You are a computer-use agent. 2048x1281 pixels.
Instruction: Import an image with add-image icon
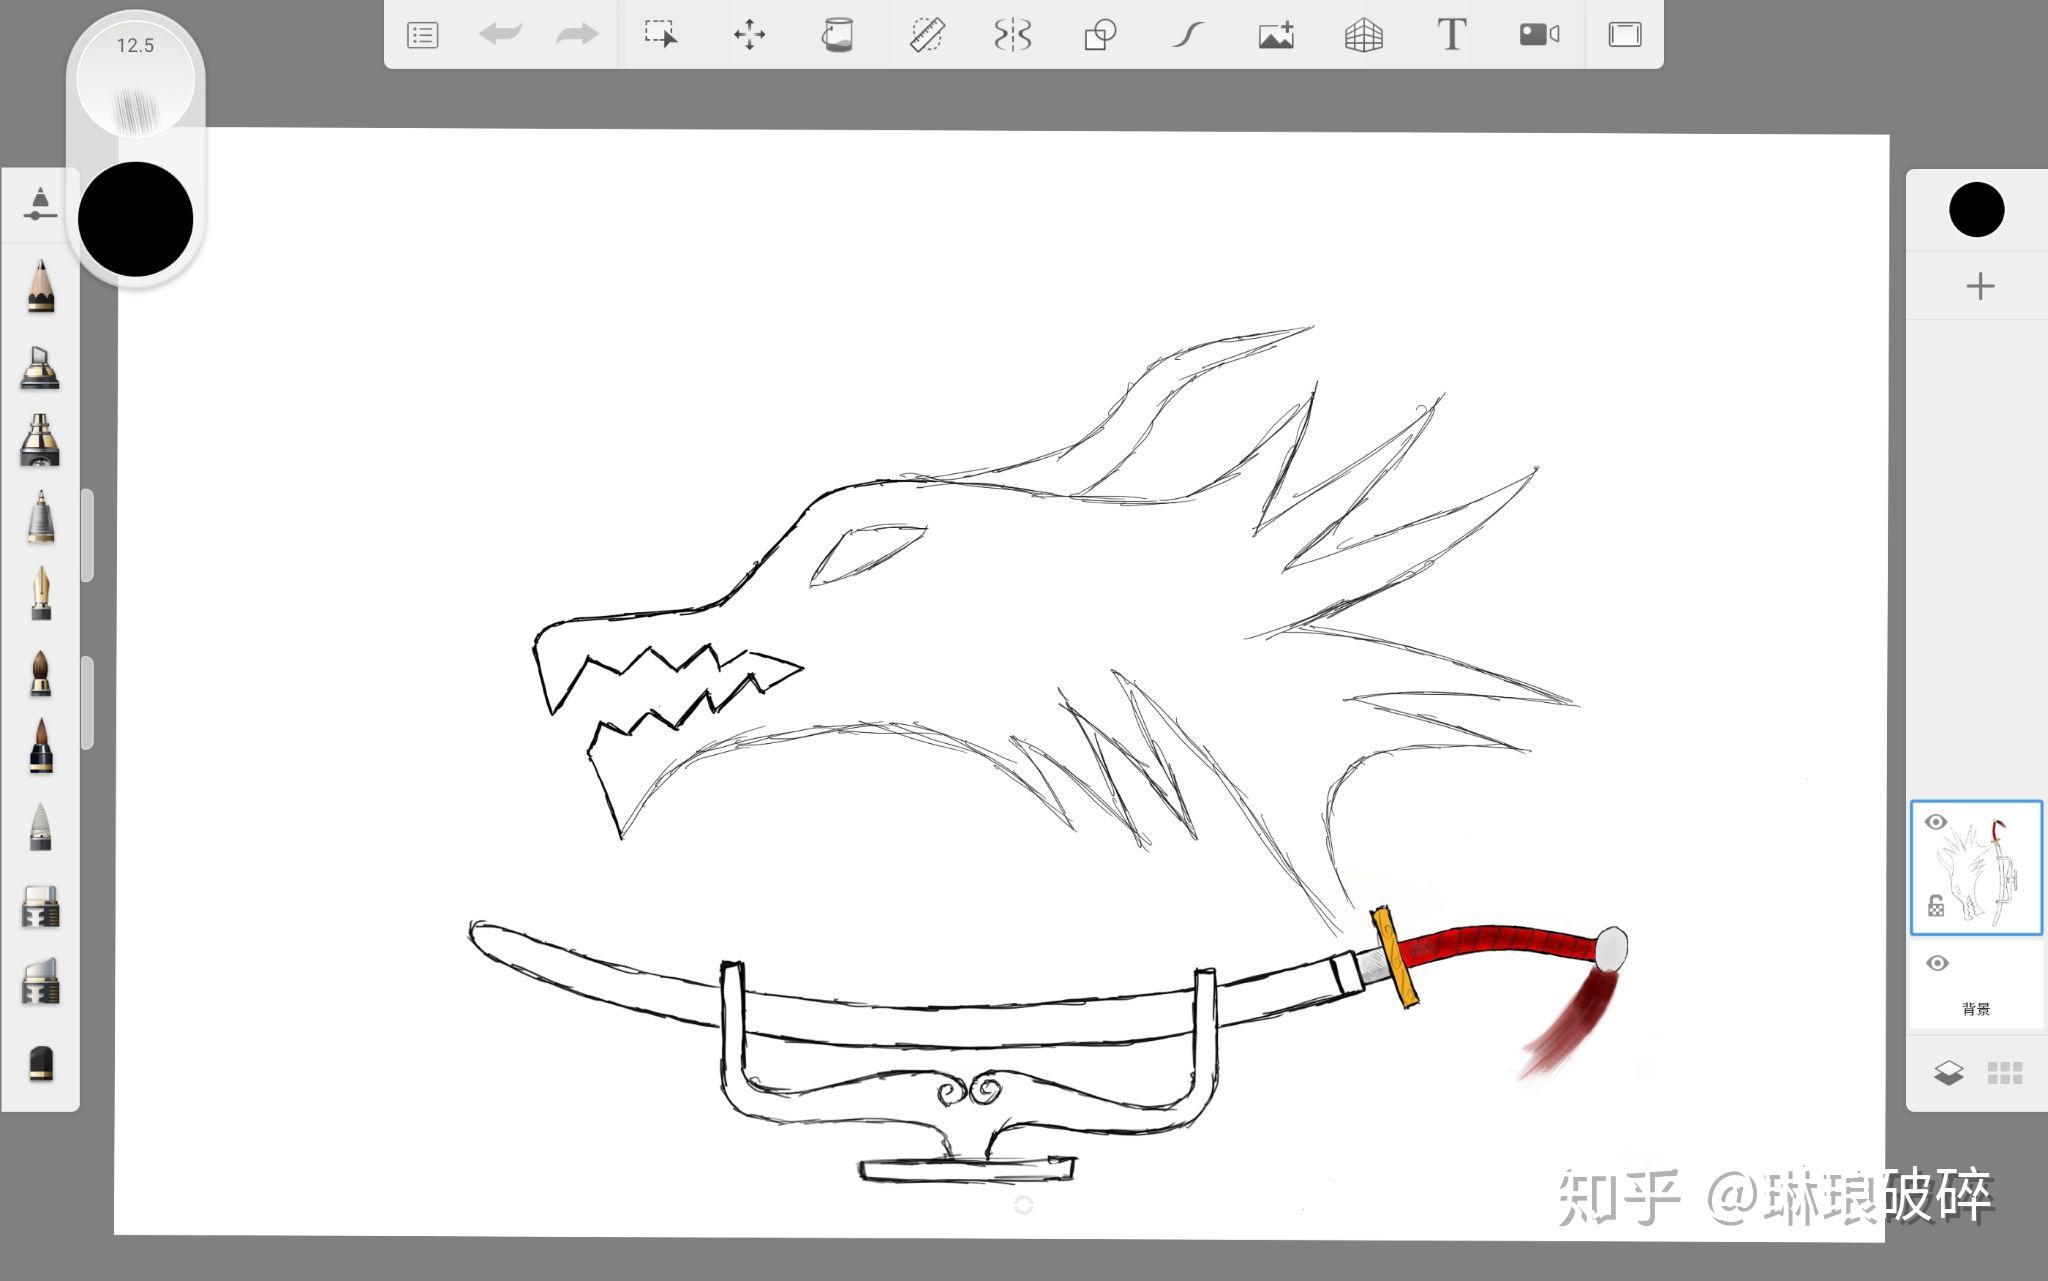(x=1276, y=35)
